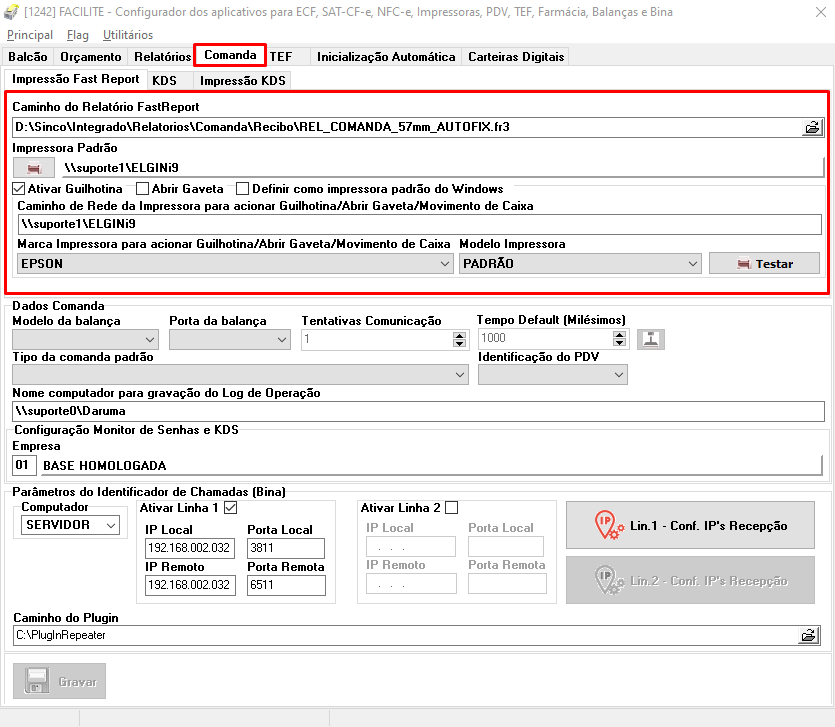Select Impressão Fast Report sub-tab
Image resolution: width=835 pixels, height=727 pixels.
tap(76, 79)
